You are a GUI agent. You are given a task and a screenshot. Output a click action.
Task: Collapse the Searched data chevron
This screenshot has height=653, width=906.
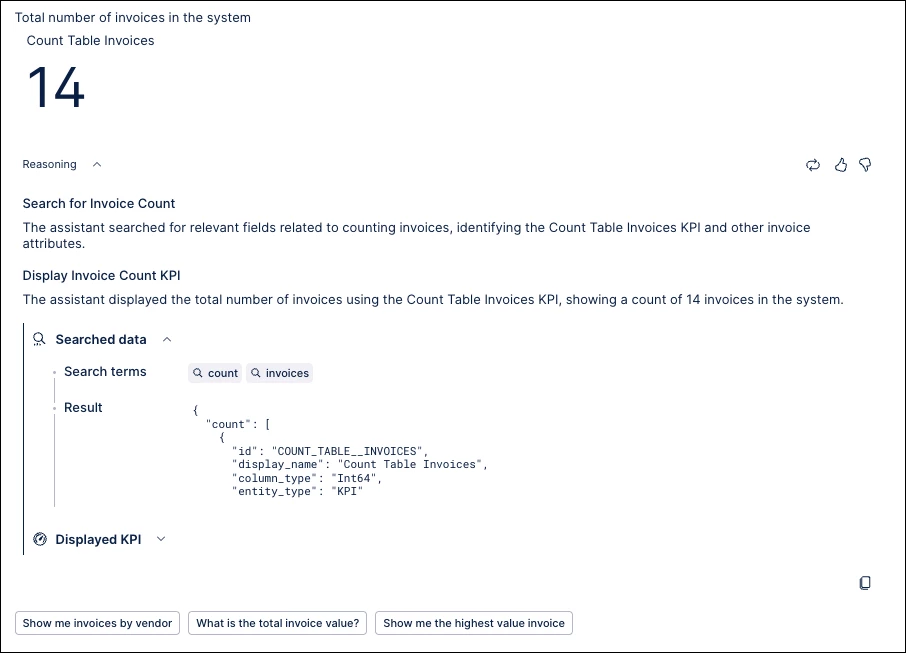coord(167,339)
